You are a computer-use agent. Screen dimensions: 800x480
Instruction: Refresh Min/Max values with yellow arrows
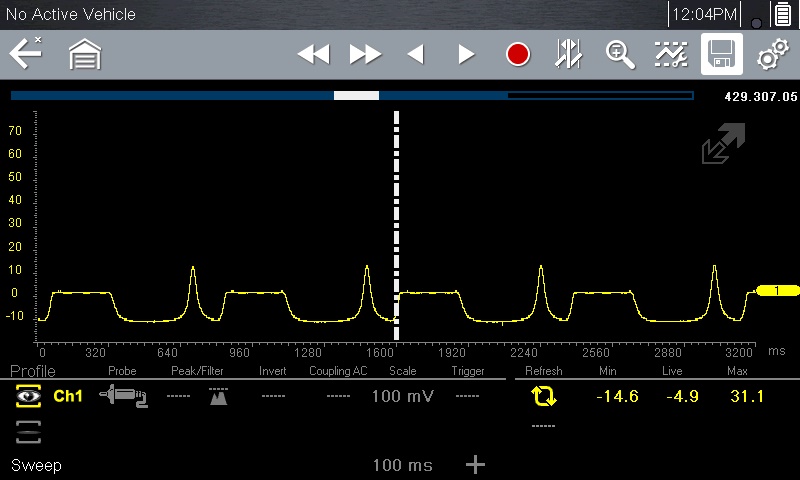pyautogui.click(x=544, y=396)
